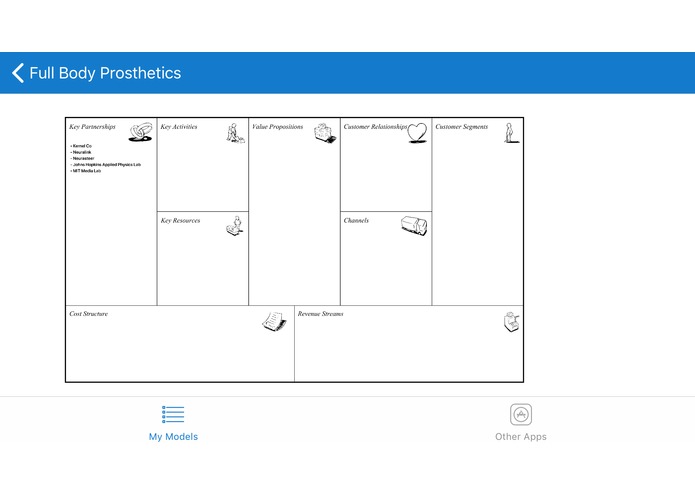Tap the Revenue Streams cash register icon
Screen dimensions: 695x494
point(511,322)
